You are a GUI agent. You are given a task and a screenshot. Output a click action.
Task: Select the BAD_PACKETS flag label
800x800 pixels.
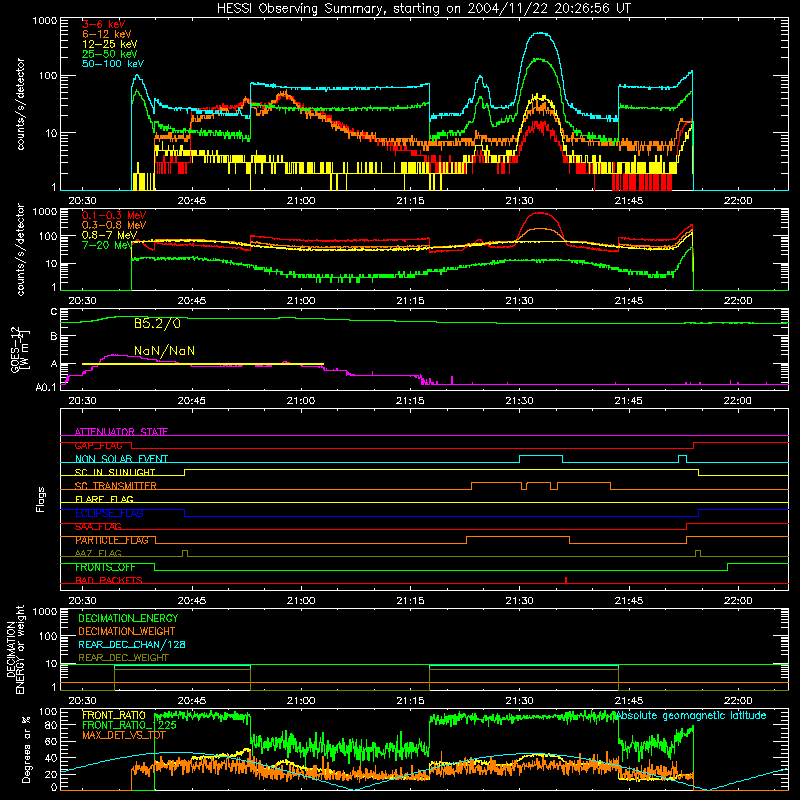point(109,581)
